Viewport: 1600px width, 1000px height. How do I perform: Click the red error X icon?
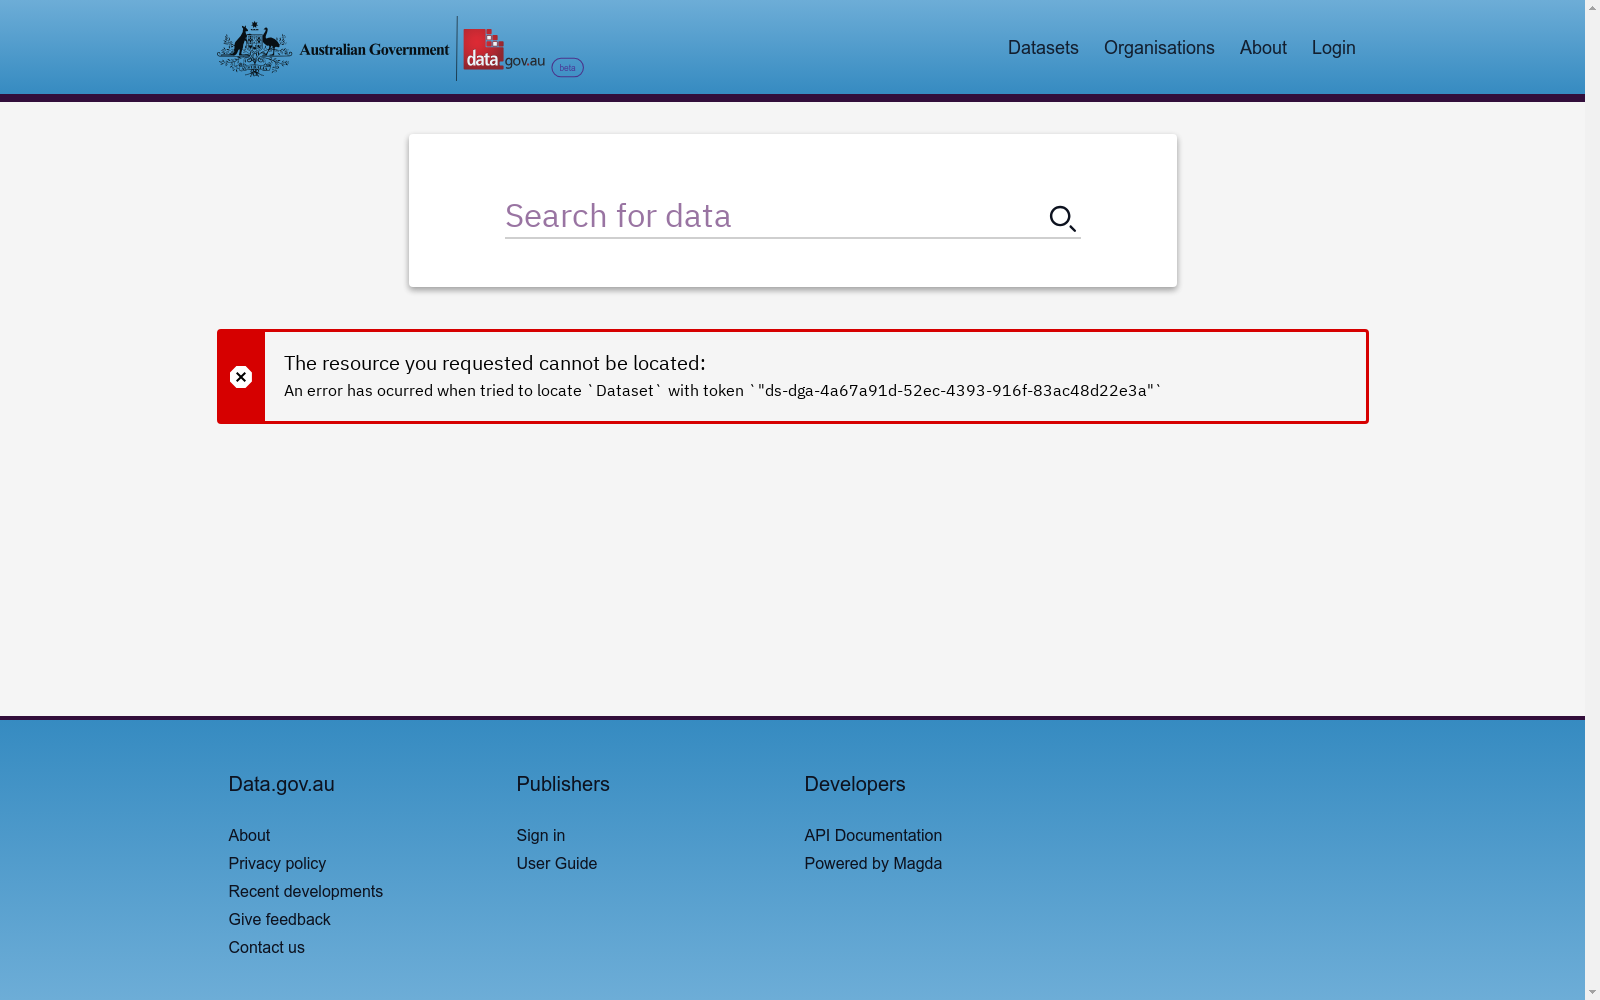(241, 377)
